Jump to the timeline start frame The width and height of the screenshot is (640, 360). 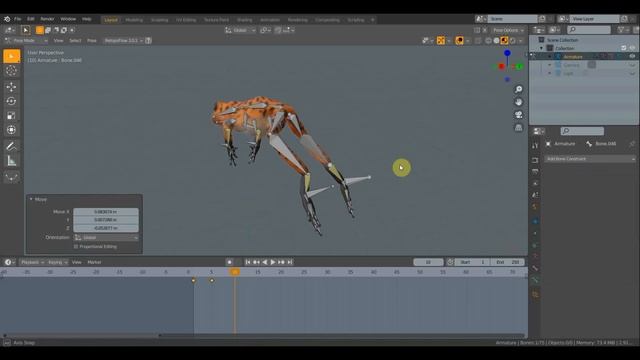(x=248, y=262)
